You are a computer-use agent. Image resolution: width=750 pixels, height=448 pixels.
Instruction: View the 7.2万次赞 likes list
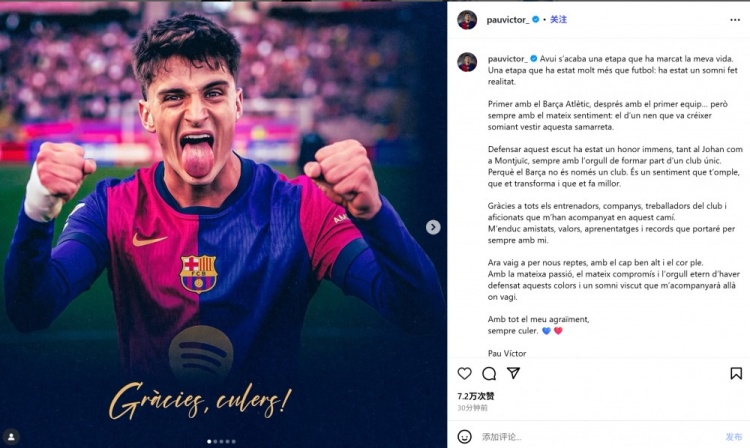click(473, 396)
